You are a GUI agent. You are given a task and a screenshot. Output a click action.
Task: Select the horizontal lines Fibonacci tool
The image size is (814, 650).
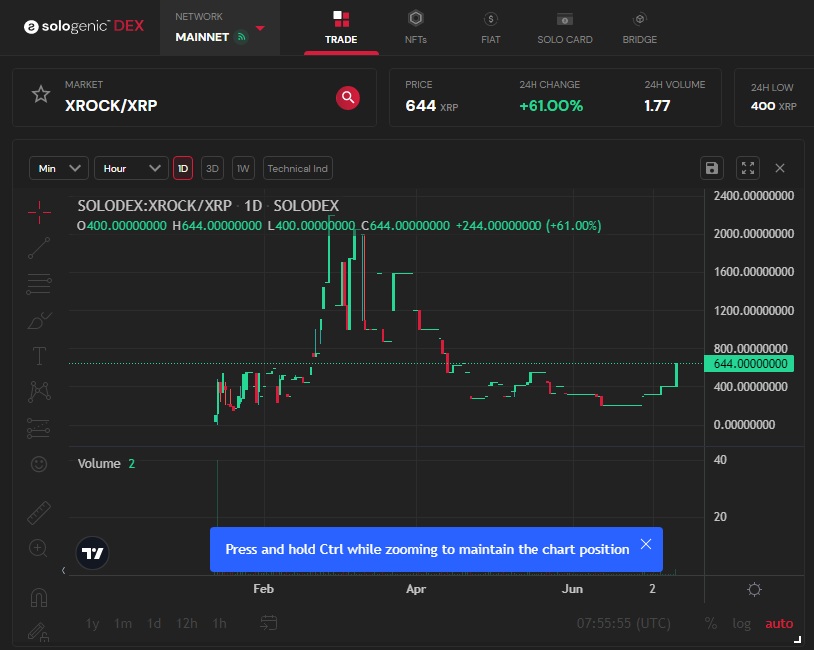click(x=39, y=284)
